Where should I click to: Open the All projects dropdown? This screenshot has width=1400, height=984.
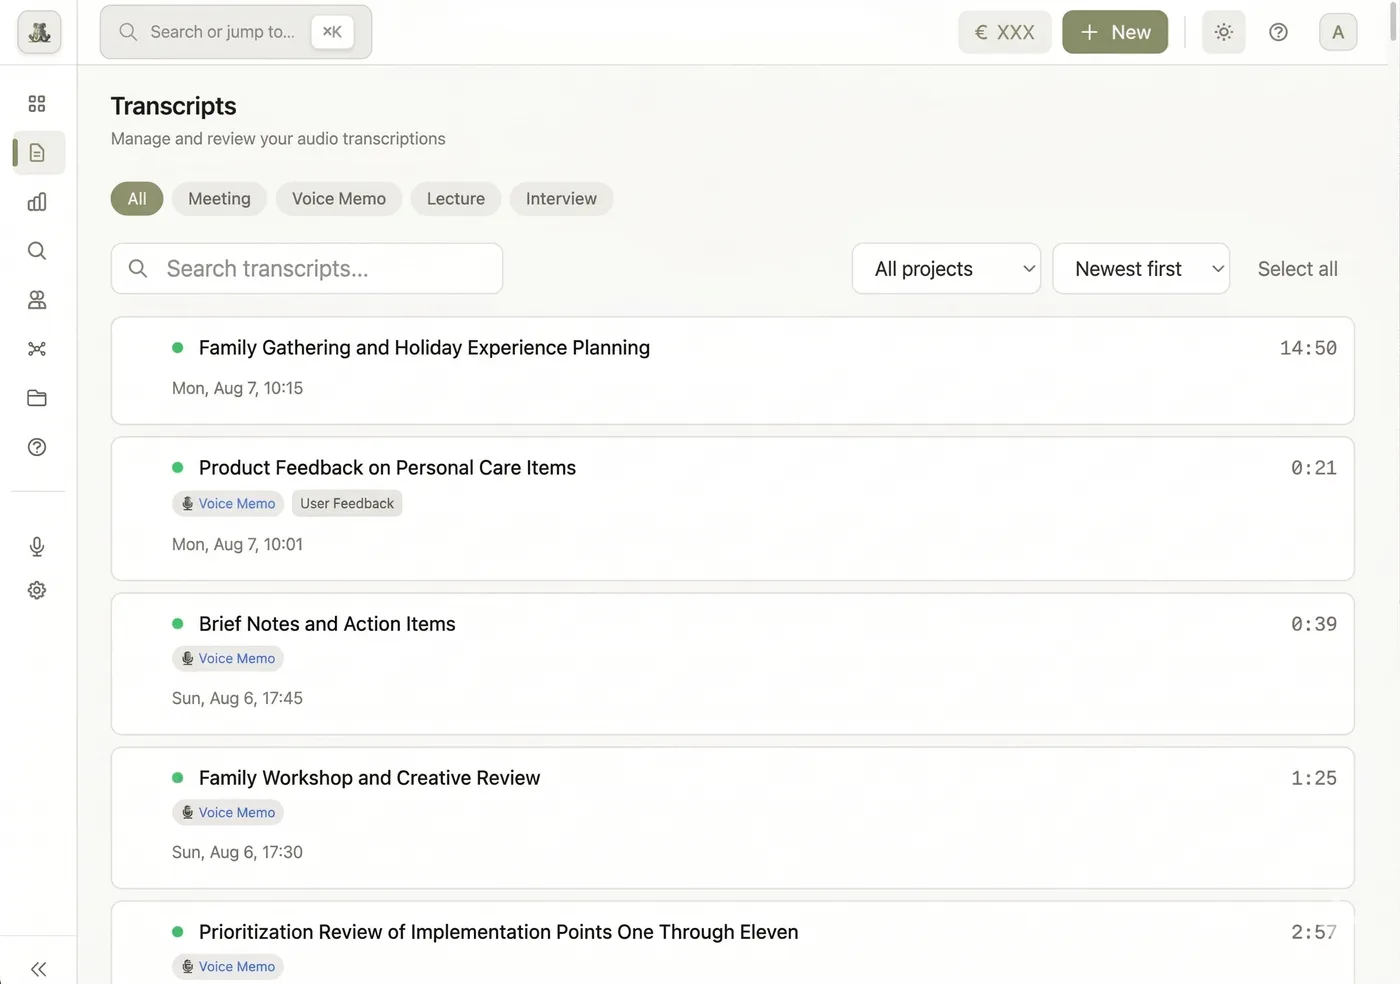click(945, 268)
